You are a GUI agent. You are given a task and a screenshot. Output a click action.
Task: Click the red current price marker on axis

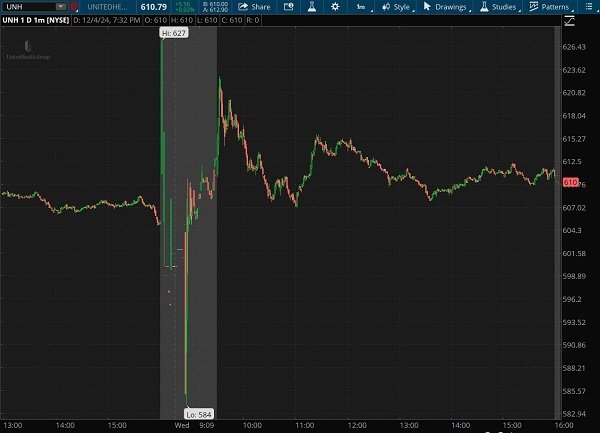coord(571,182)
